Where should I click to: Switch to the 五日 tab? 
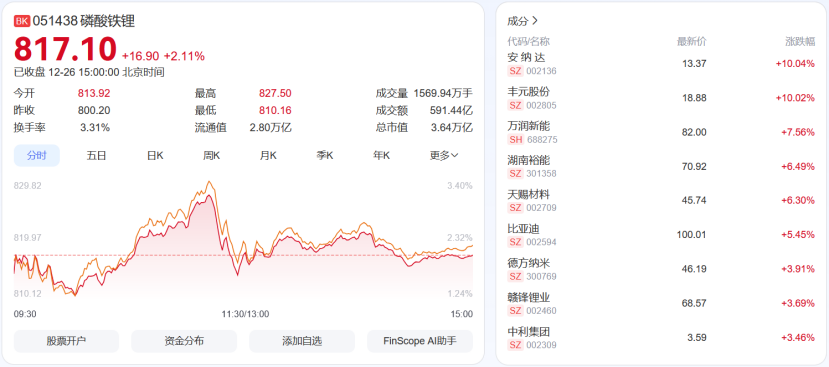point(96,155)
